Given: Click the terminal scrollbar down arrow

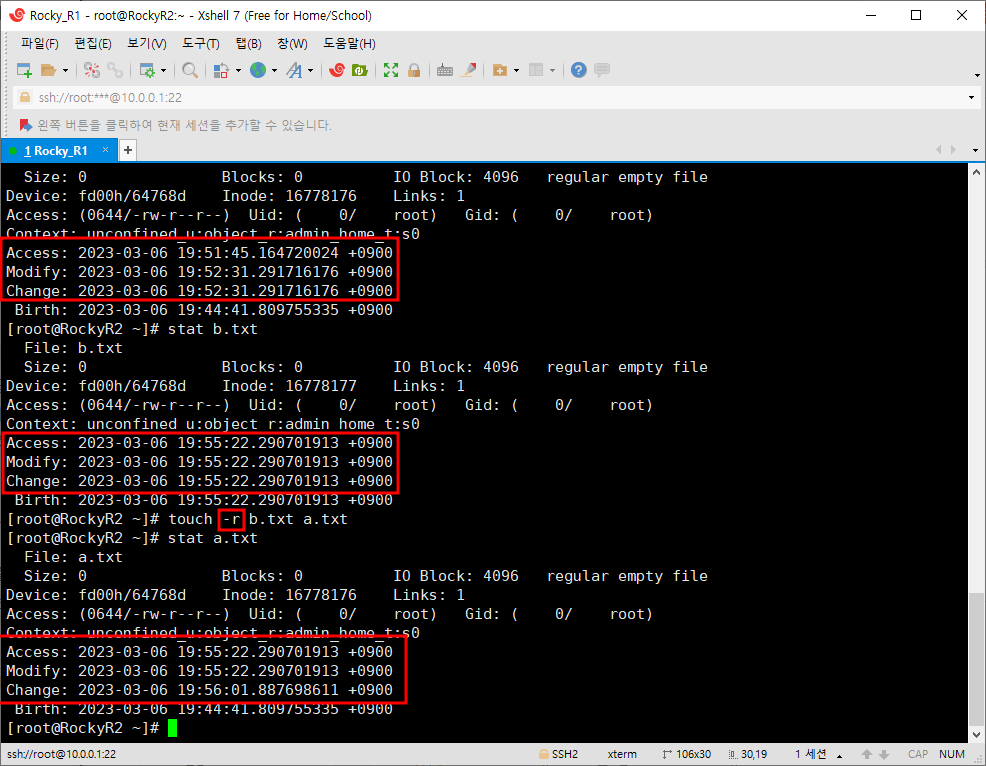Looking at the screenshot, I should click(x=976, y=735).
